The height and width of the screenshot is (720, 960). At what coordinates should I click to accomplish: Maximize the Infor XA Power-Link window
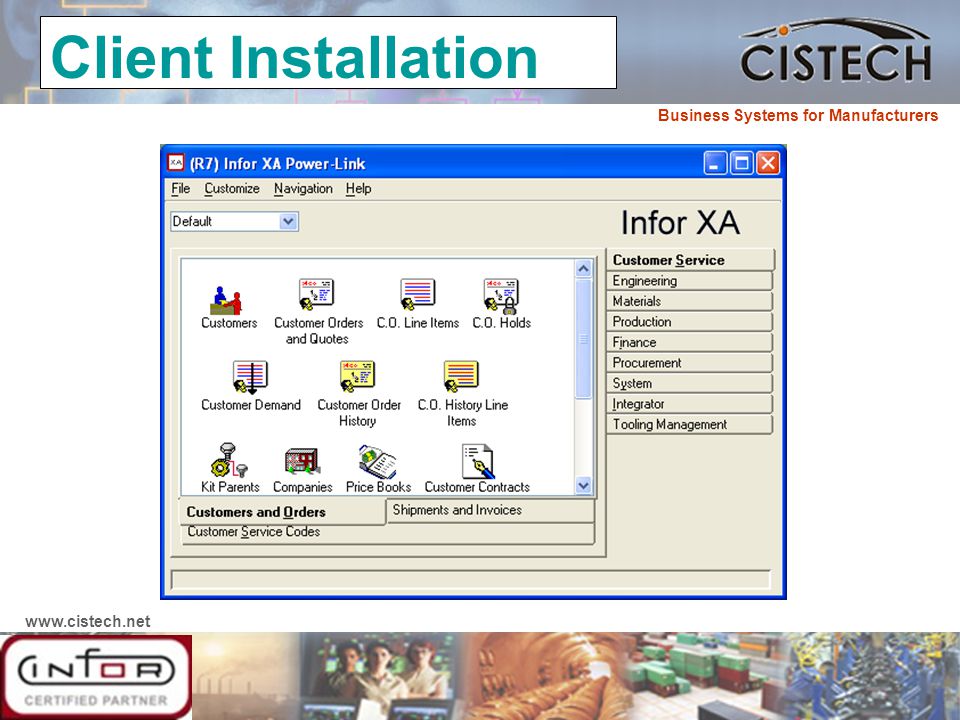click(x=742, y=163)
